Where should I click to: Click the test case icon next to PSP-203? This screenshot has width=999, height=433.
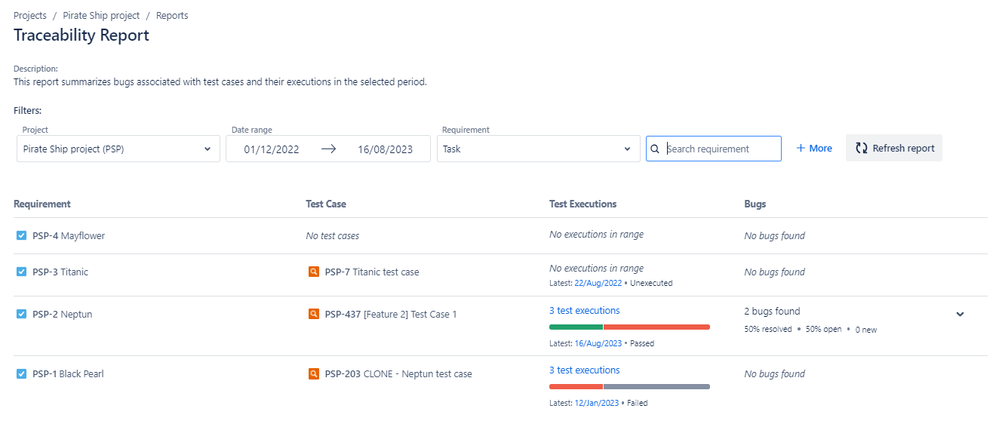point(313,374)
